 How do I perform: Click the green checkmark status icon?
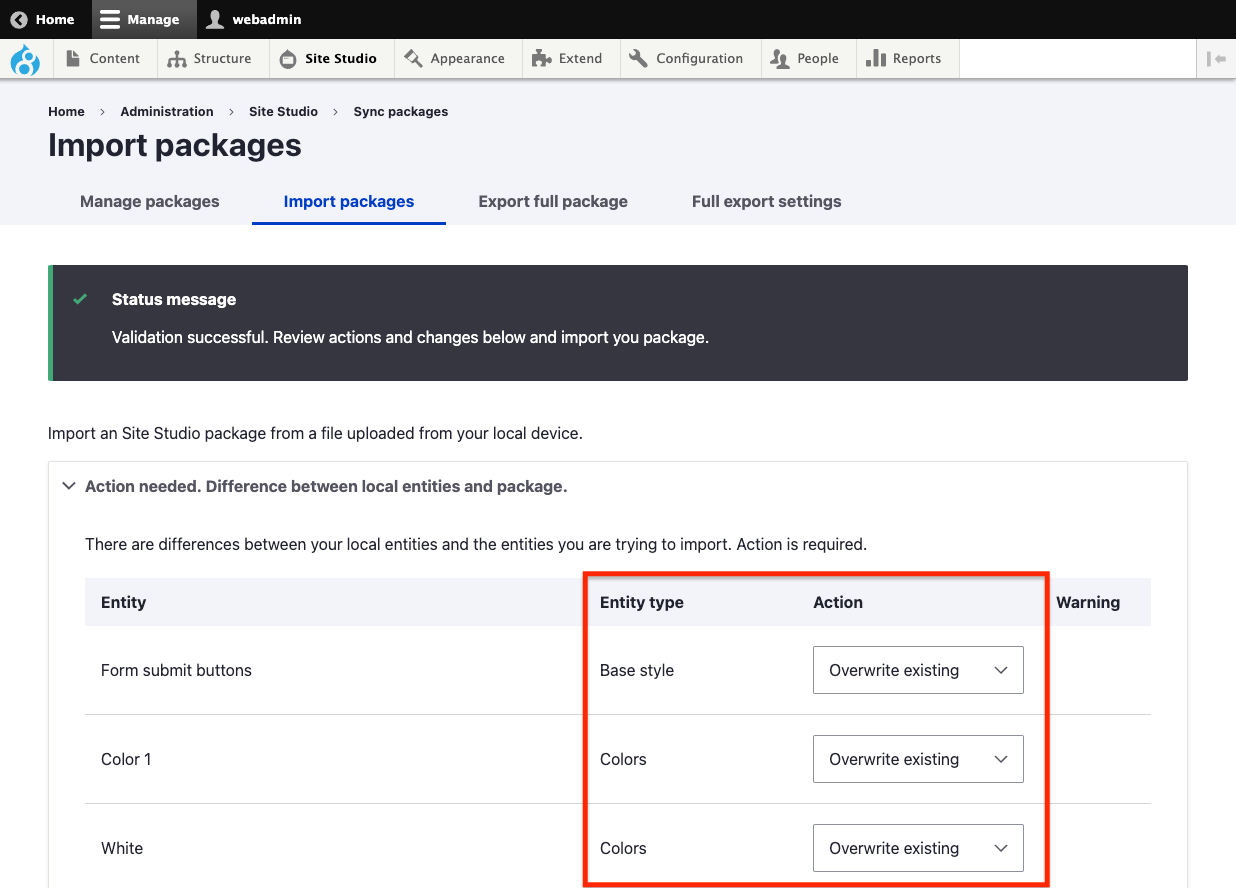point(80,299)
